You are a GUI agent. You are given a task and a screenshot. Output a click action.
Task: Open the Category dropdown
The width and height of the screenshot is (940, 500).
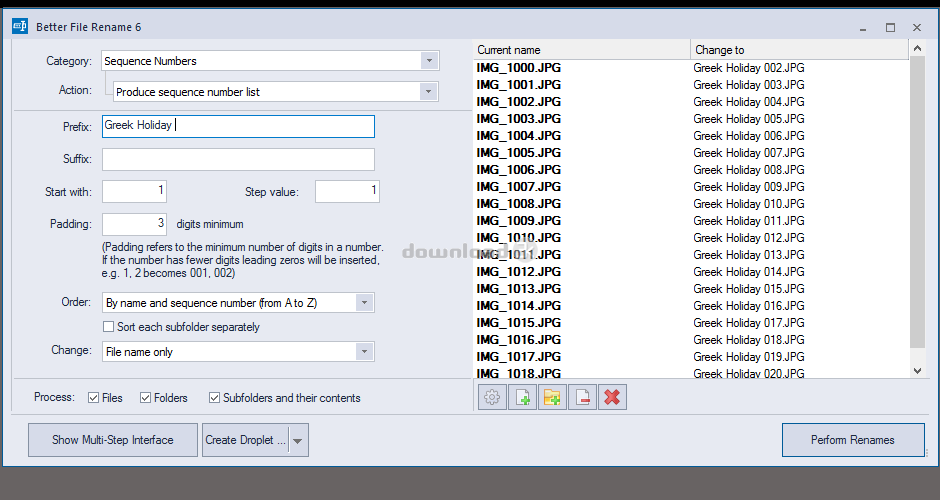pos(429,61)
